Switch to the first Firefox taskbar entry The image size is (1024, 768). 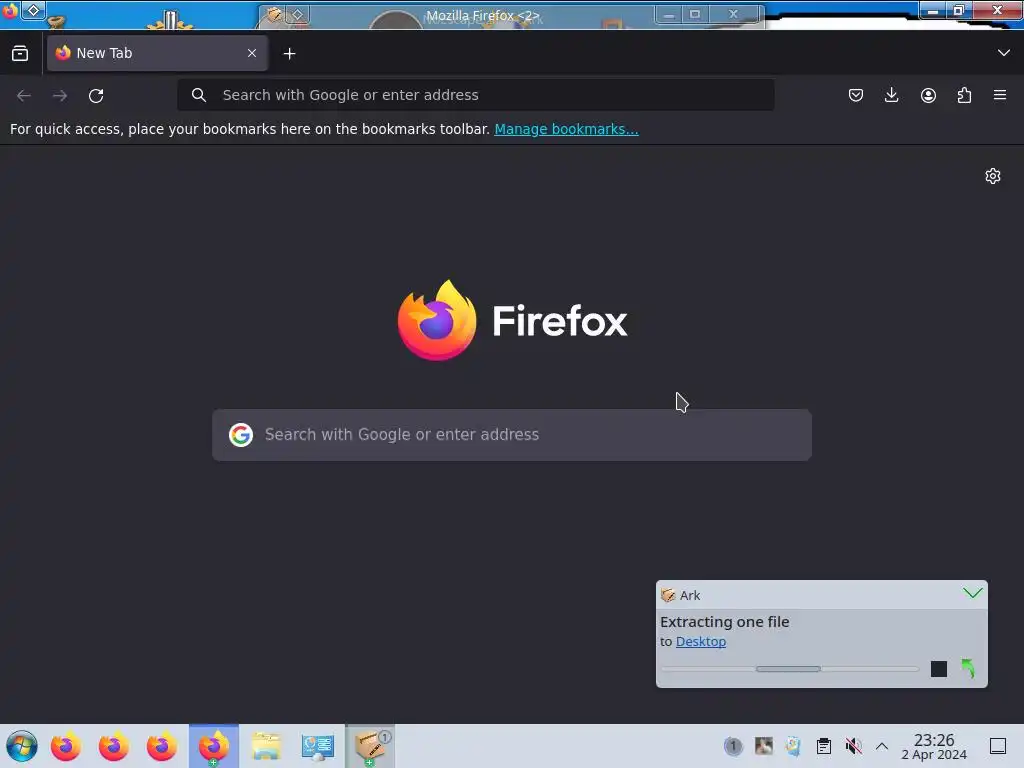(x=66, y=746)
